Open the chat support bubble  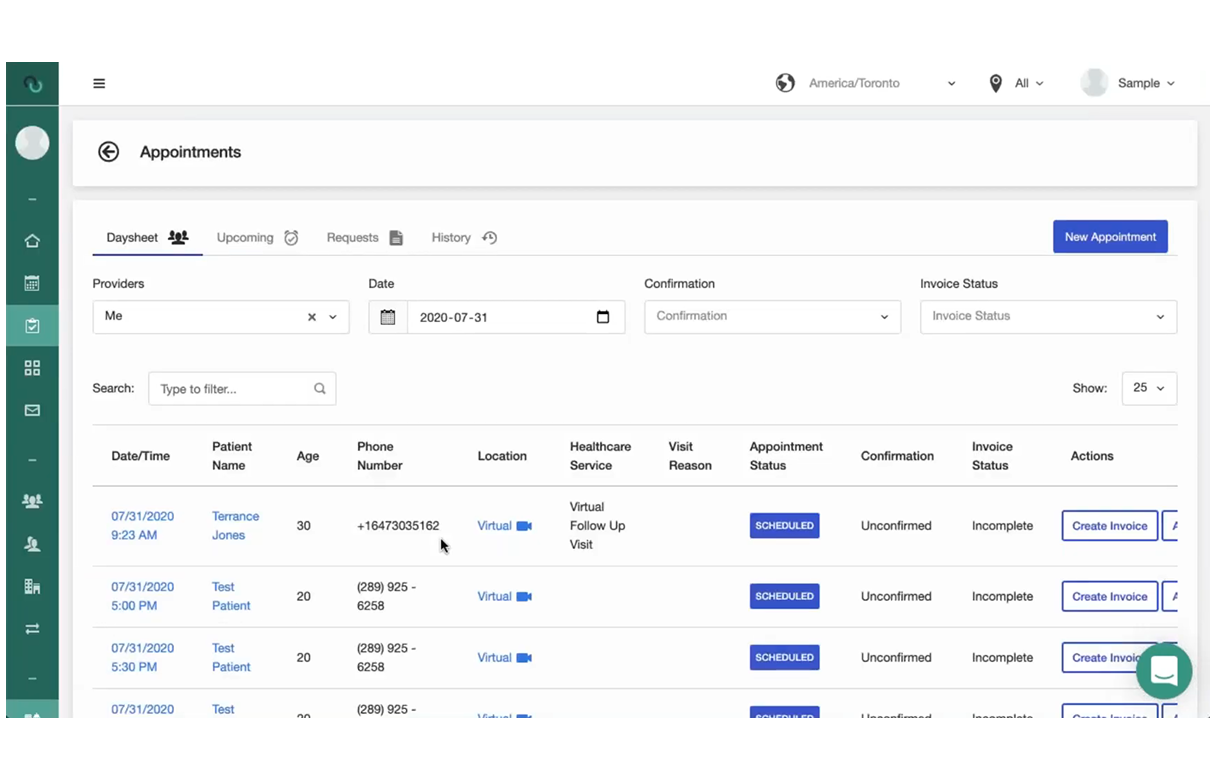[x=1164, y=671]
